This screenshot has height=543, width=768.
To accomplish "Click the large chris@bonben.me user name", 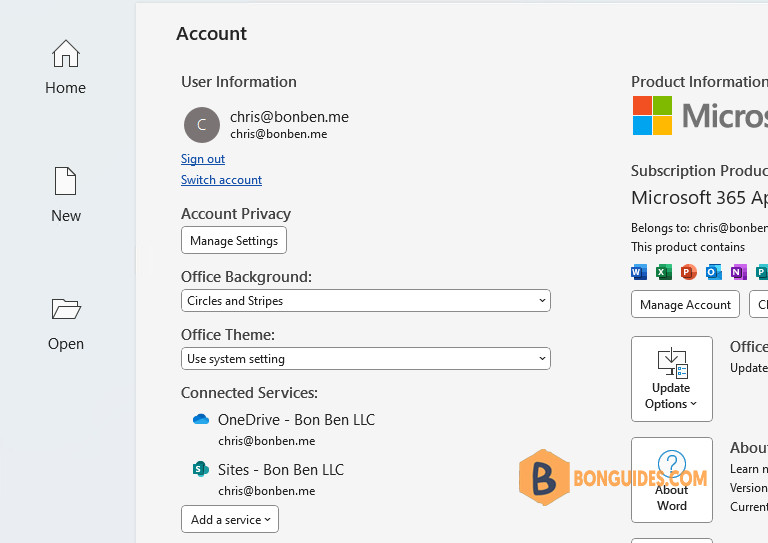I will (289, 117).
